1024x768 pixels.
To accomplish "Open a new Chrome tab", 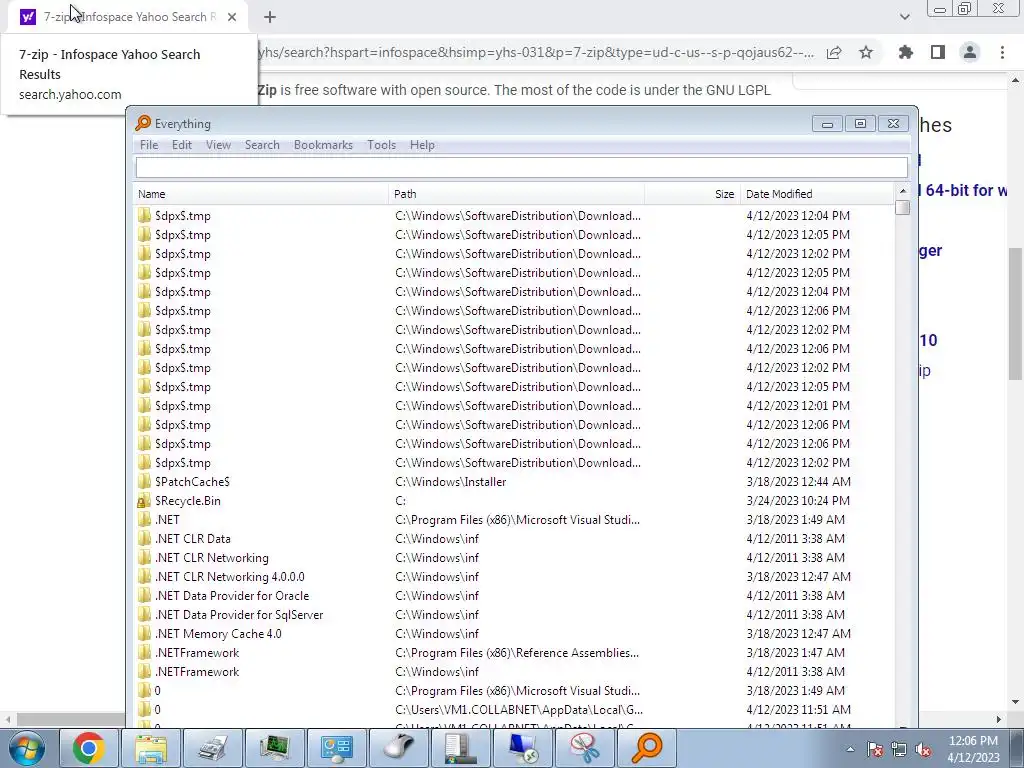I will 270,17.
